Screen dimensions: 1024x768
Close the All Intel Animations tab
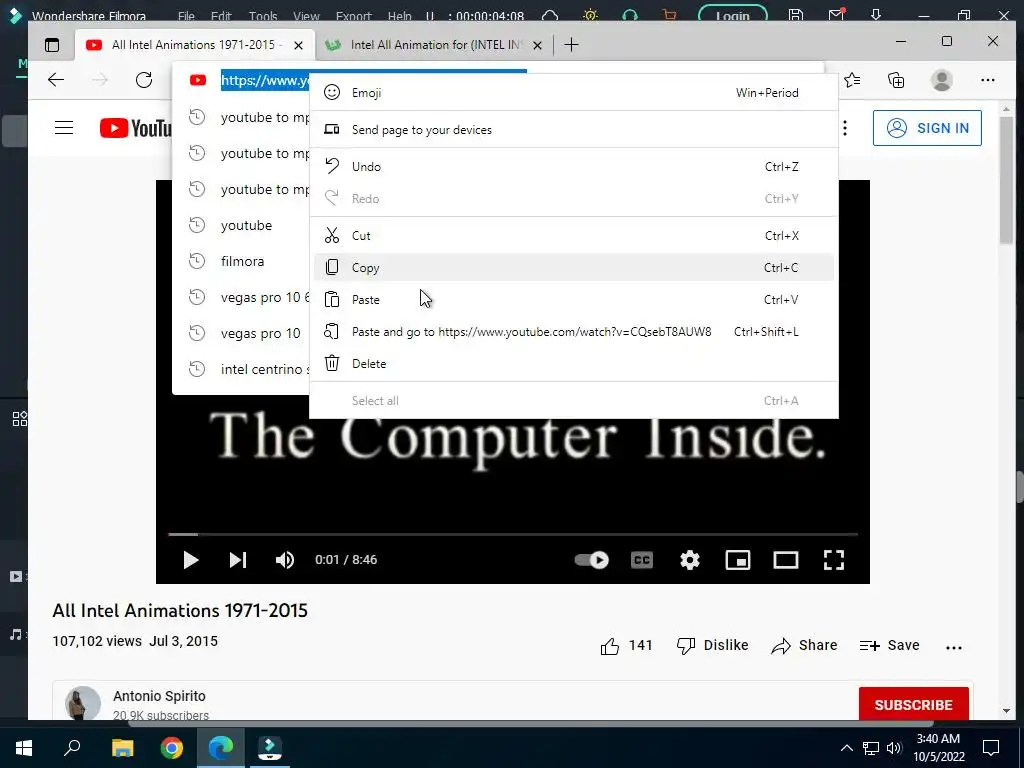tap(298, 45)
